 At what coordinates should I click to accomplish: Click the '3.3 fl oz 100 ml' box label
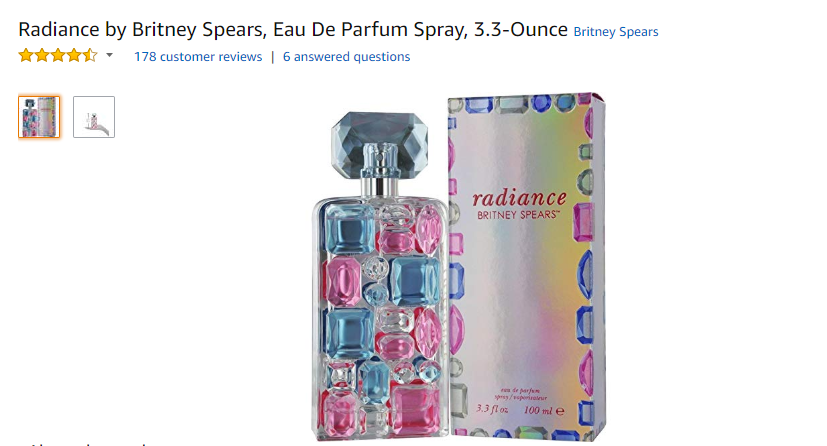520,410
